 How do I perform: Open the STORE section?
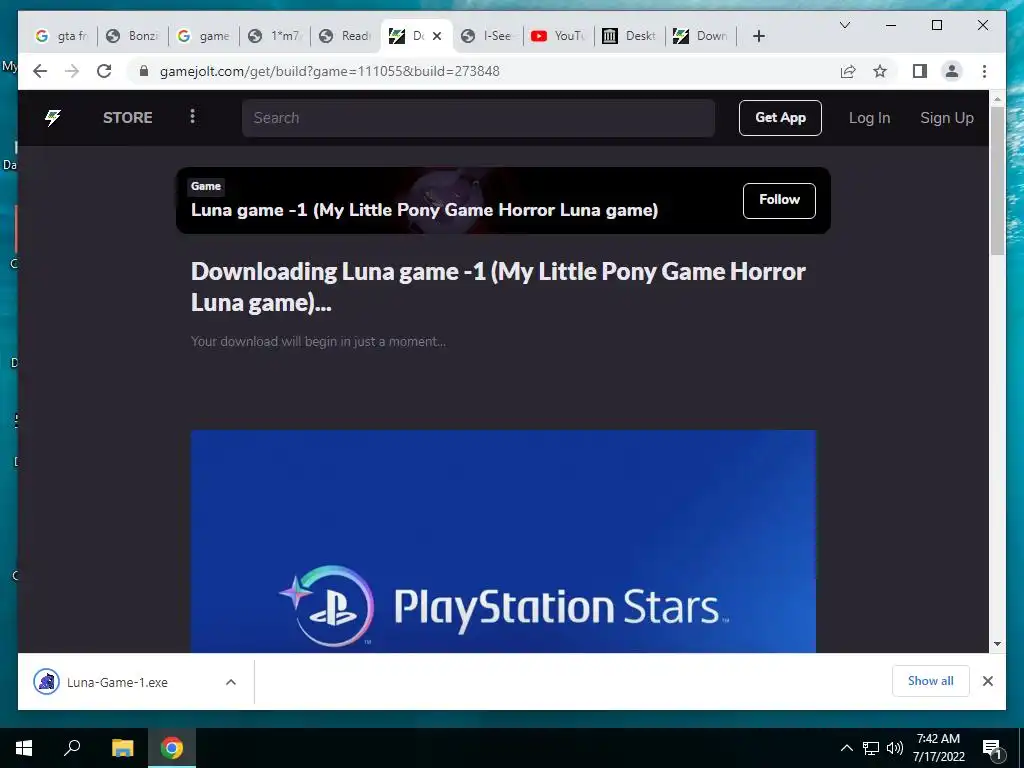coord(127,118)
